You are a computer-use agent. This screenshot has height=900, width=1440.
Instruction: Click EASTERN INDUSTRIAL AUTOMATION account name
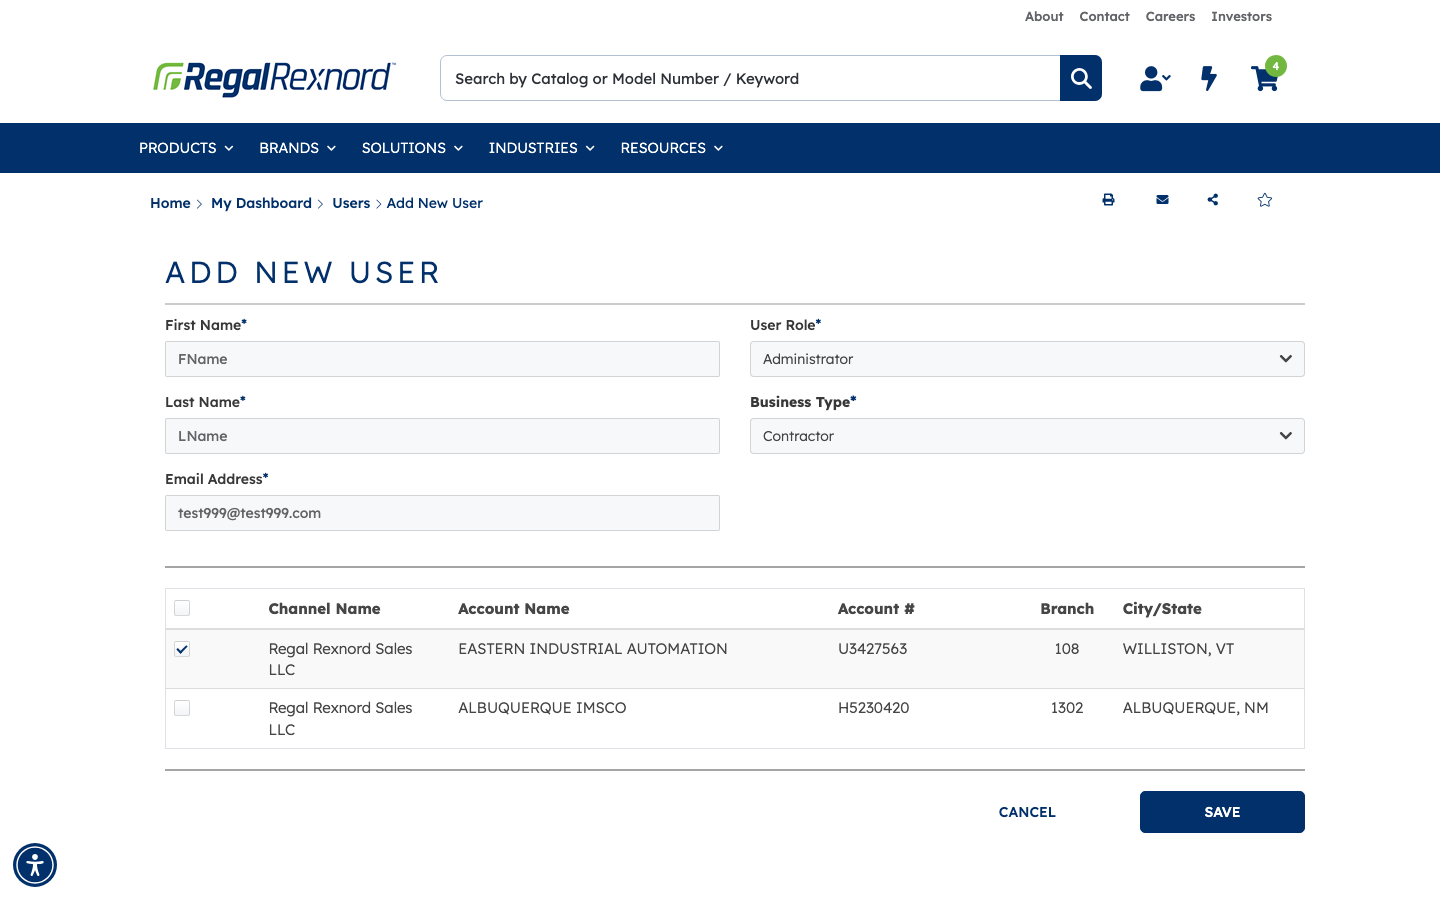click(x=593, y=649)
